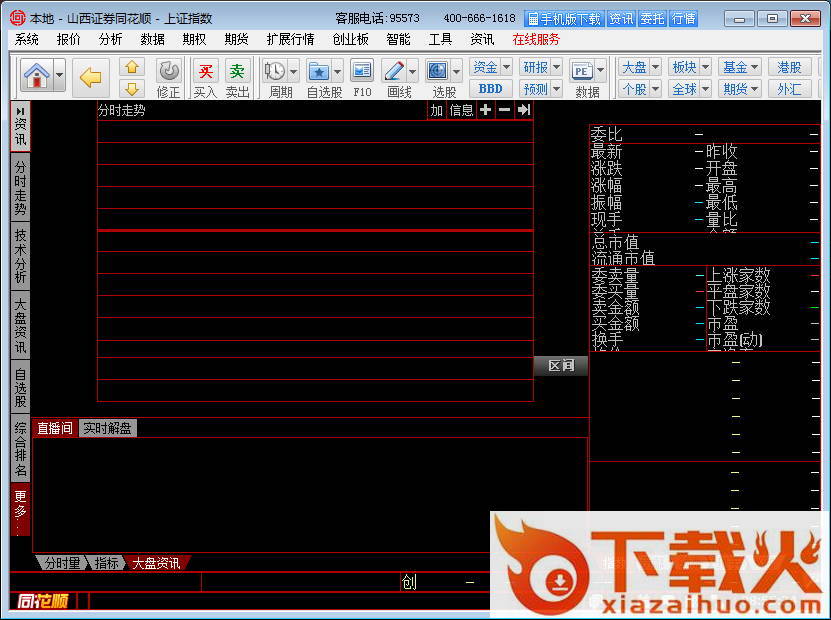Expand the 画线 dropdown arrow
The image size is (831, 620).
click(x=413, y=71)
